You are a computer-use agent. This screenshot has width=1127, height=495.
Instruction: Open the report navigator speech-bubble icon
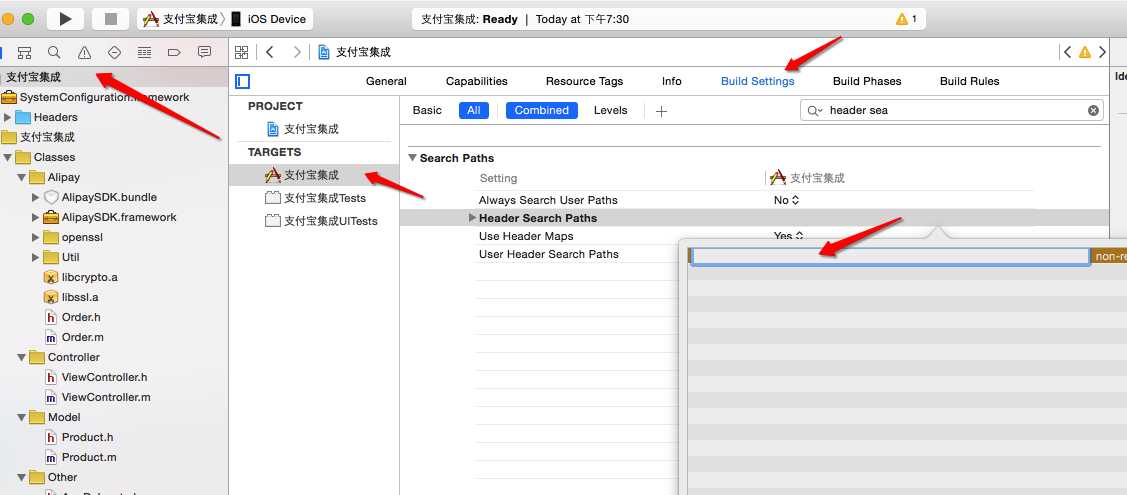point(205,52)
